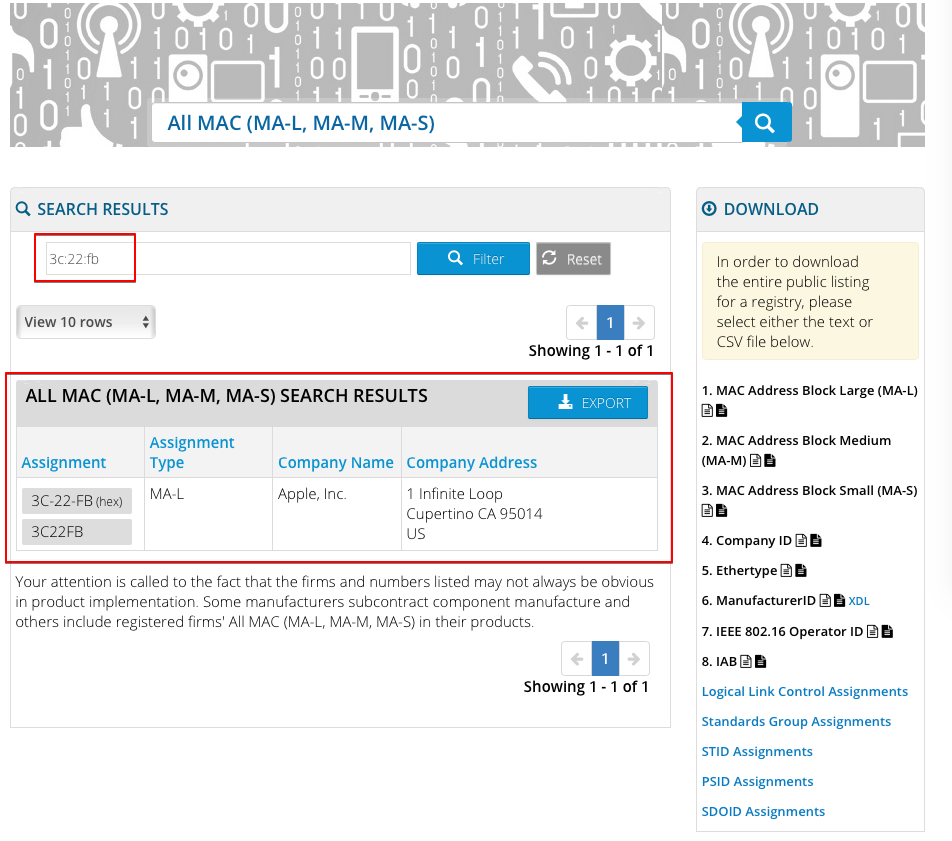Download MA-S solid CSV file icon

click(x=722, y=511)
